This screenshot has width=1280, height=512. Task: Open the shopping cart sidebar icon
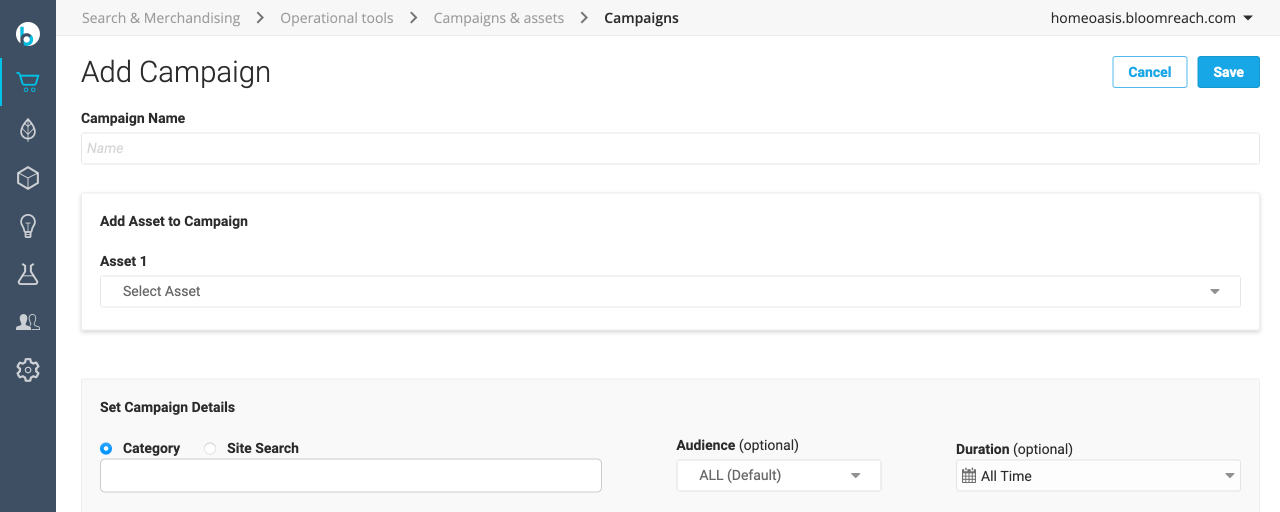(28, 82)
